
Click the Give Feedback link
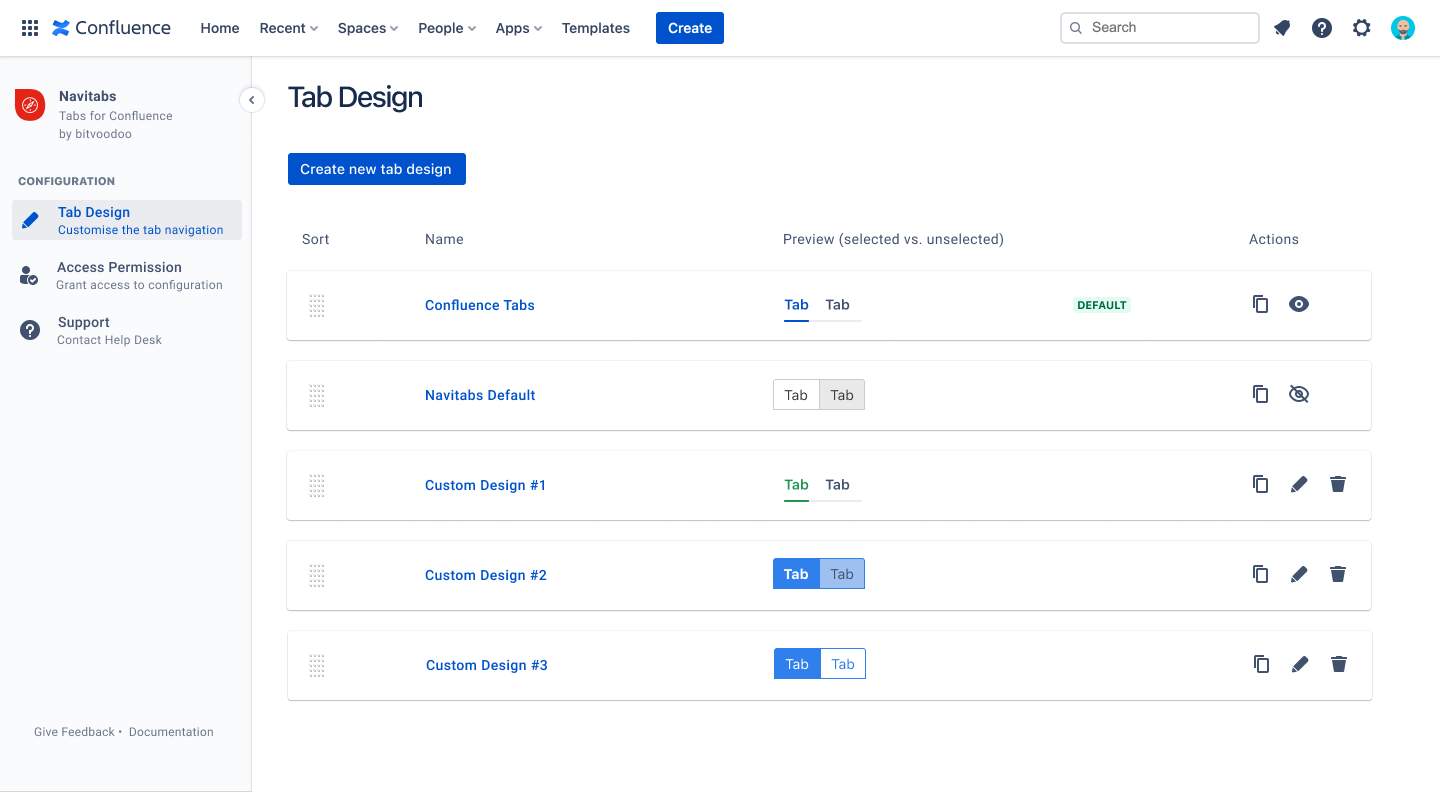(x=74, y=732)
